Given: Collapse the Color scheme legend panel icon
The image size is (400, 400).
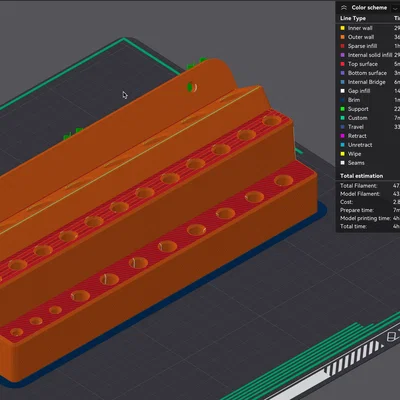Looking at the screenshot, I should (344, 8).
